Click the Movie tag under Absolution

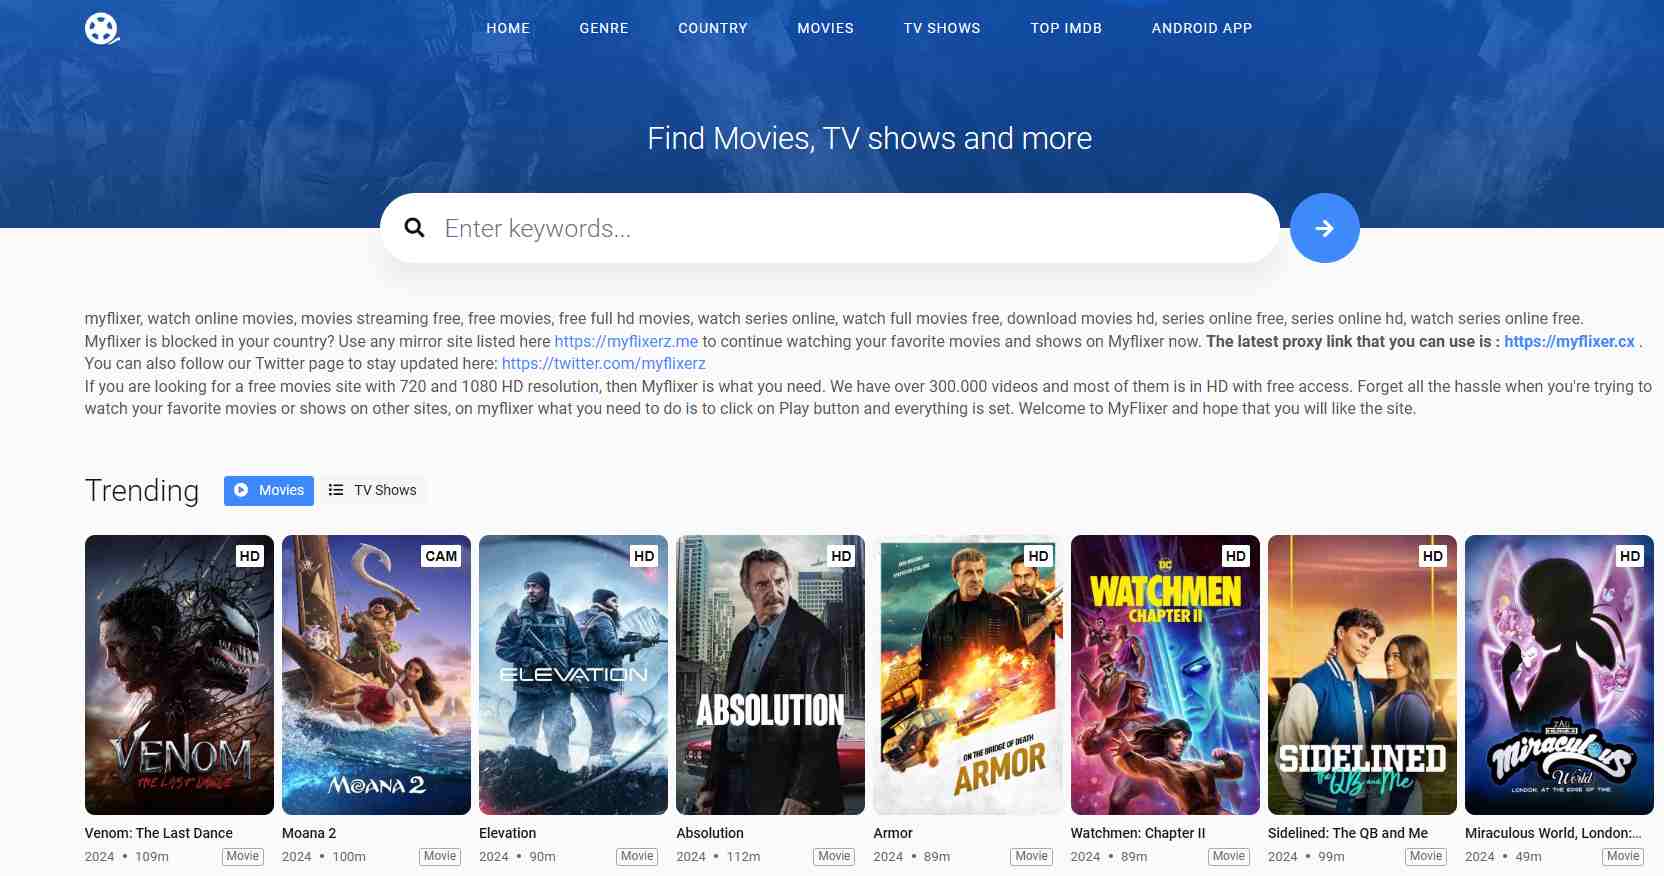click(x=834, y=857)
